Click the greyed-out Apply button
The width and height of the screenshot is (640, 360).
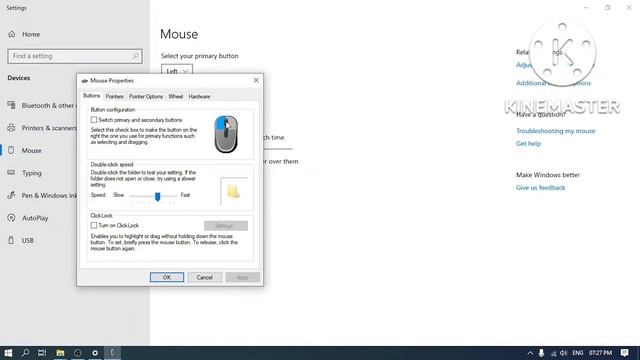(x=242, y=277)
